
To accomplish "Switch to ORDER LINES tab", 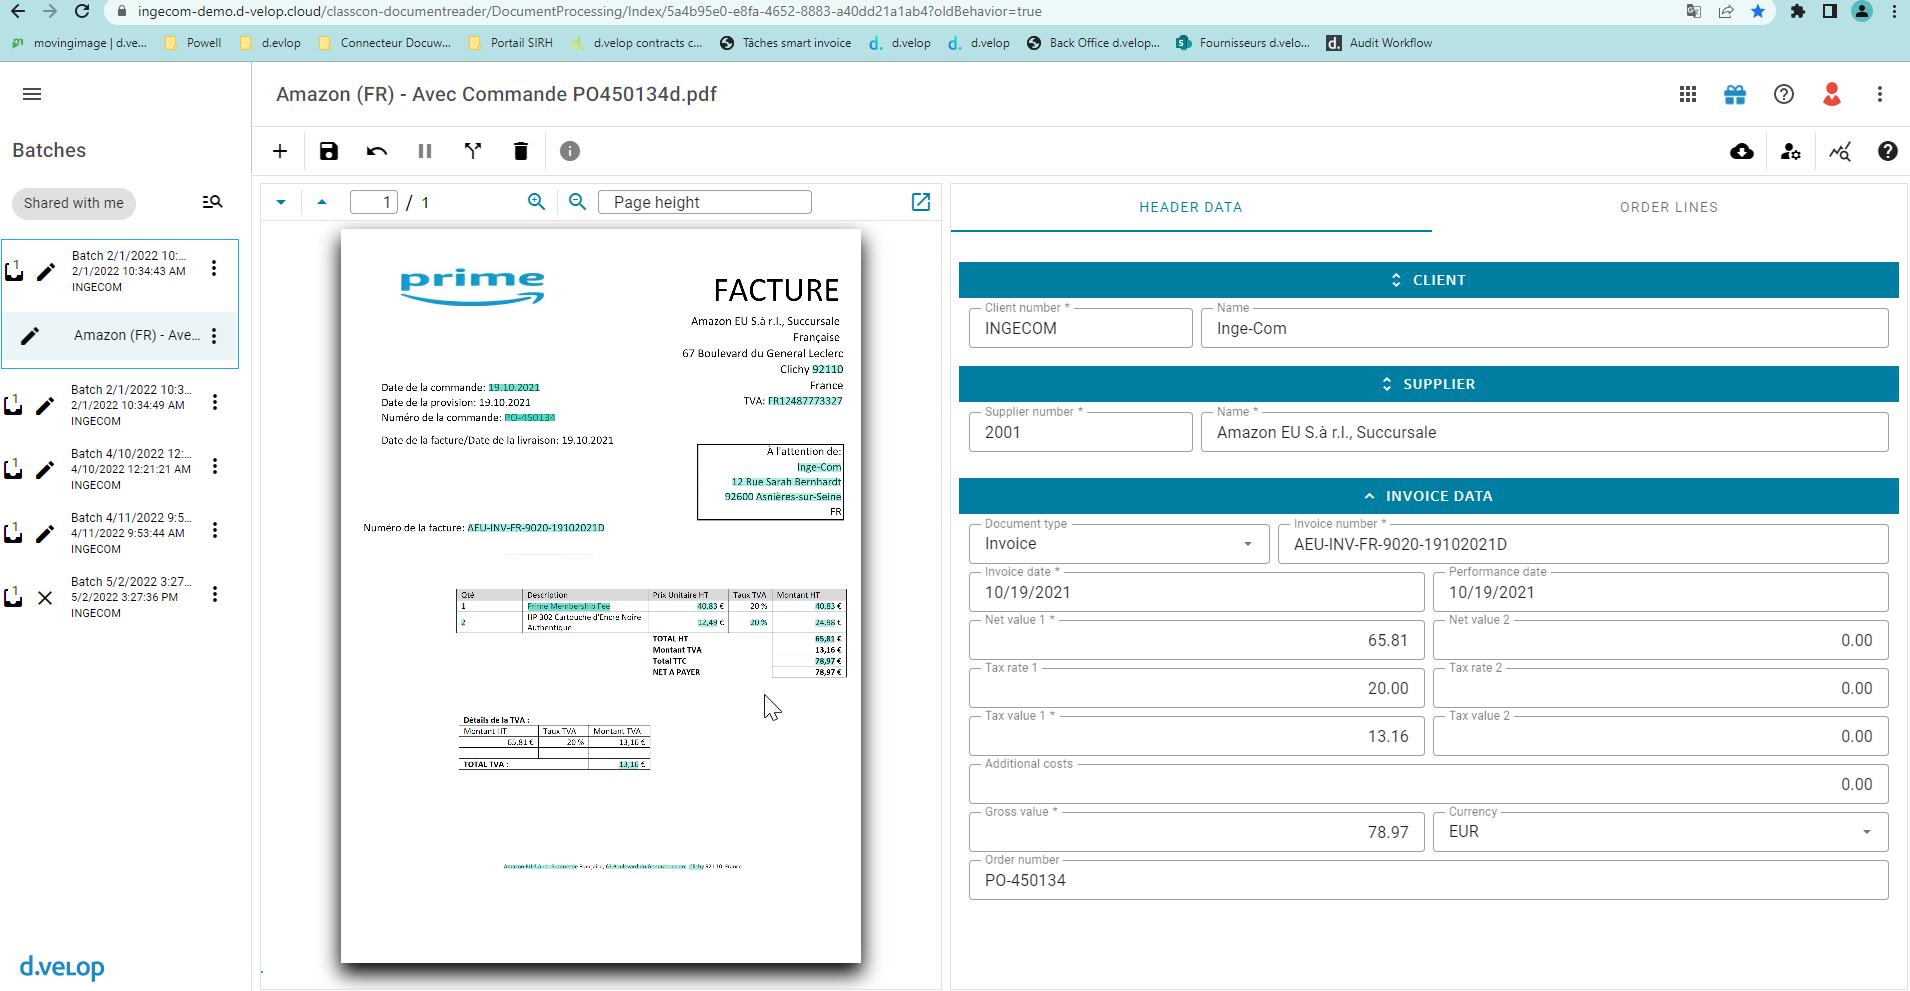I will click(x=1669, y=207).
